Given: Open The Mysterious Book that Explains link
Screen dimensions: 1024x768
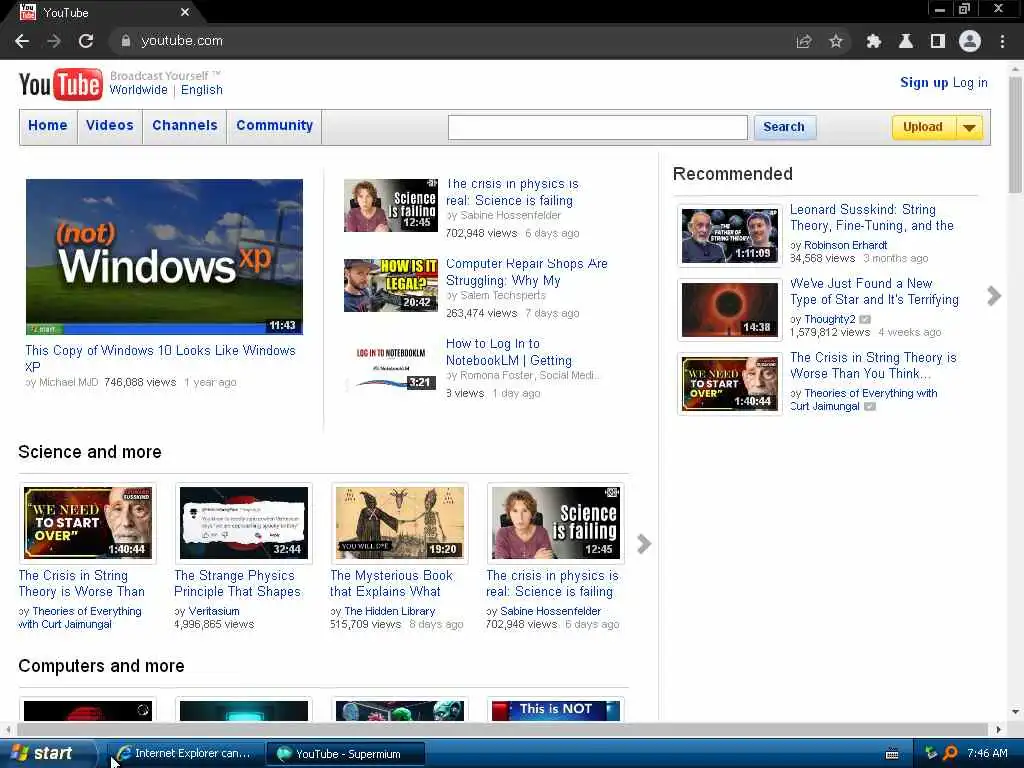Looking at the screenshot, I should [391, 583].
